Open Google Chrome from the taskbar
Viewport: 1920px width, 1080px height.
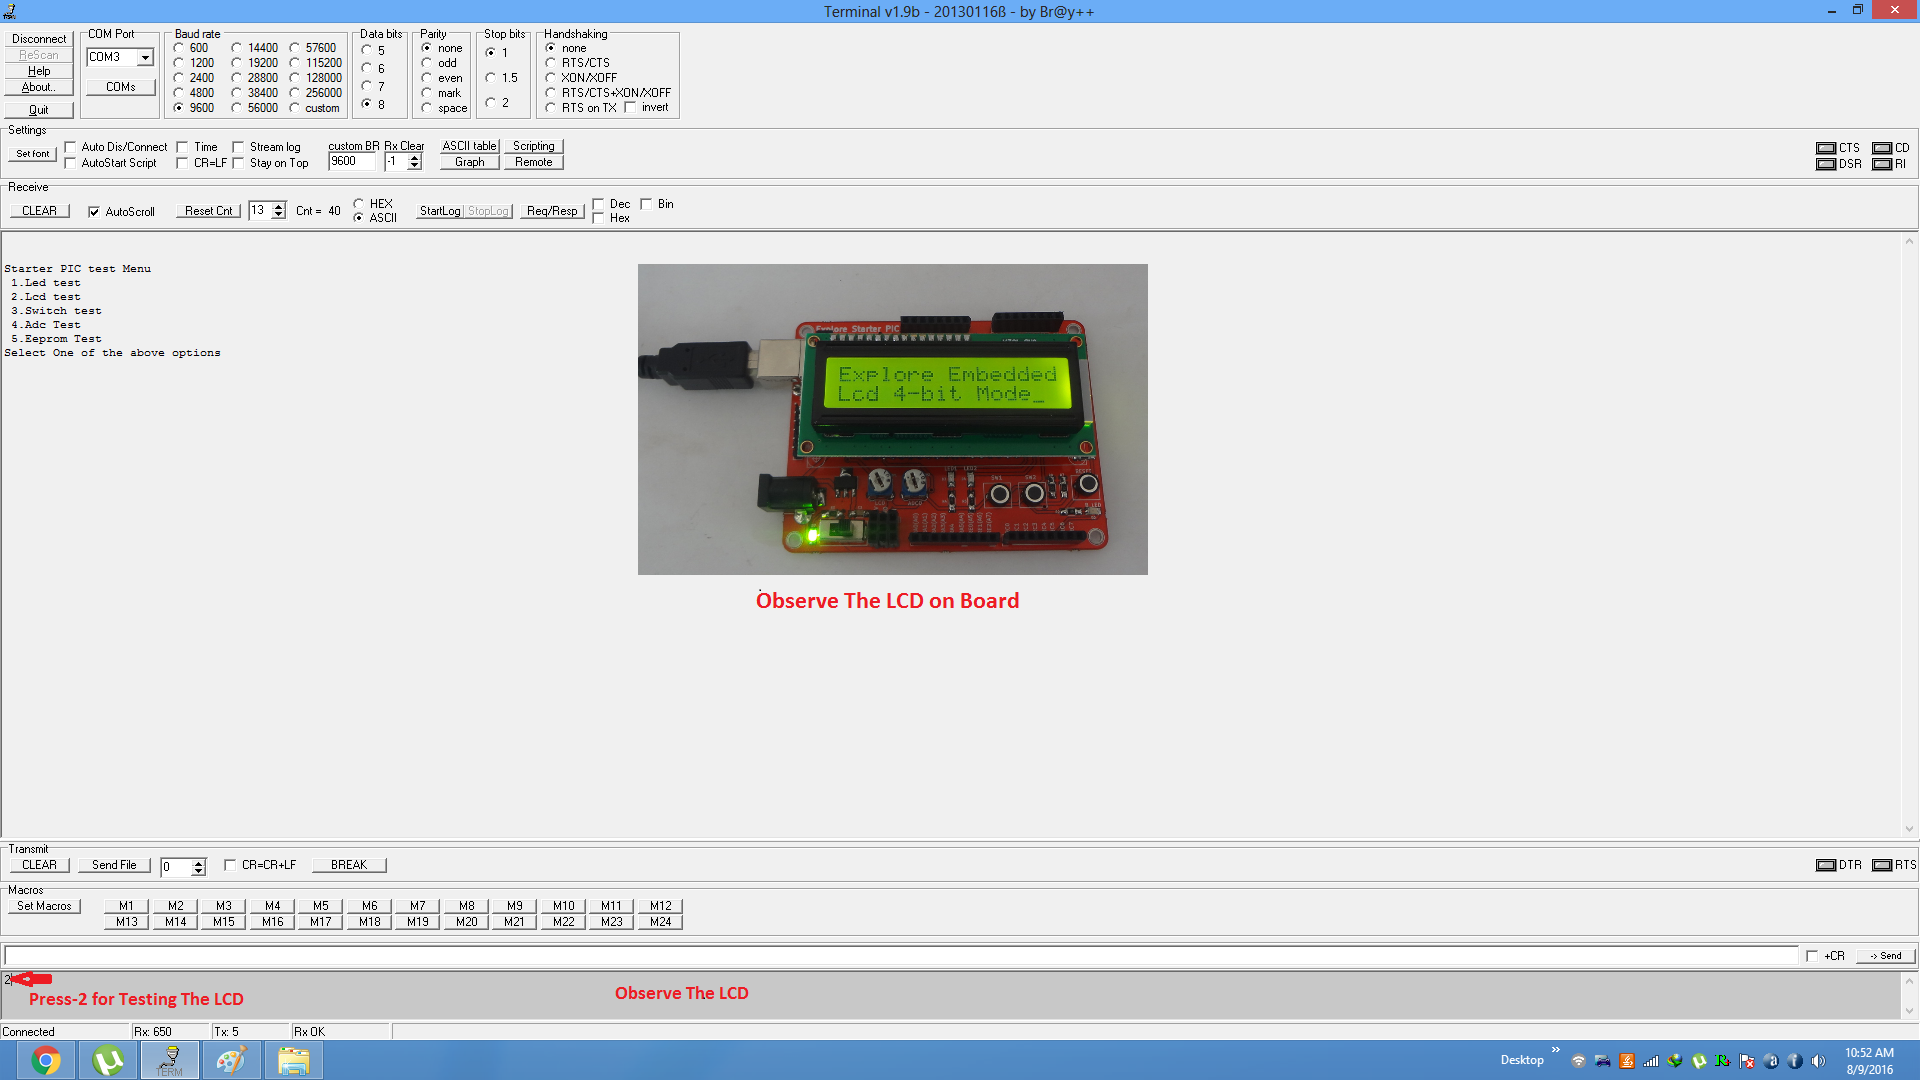(x=46, y=1060)
